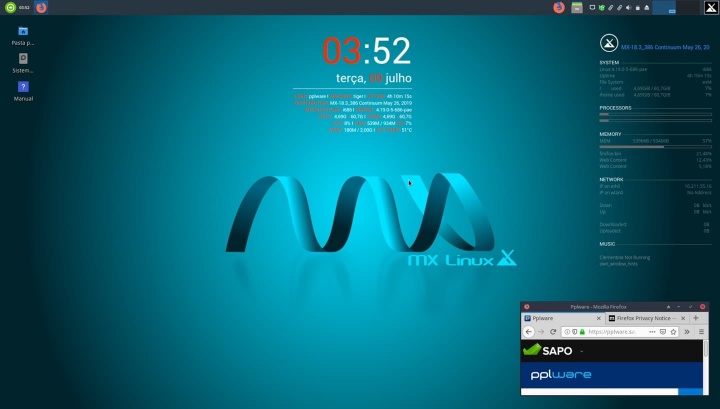
Task: Open the Sistema desktop shortcut
Action: pos(23,61)
